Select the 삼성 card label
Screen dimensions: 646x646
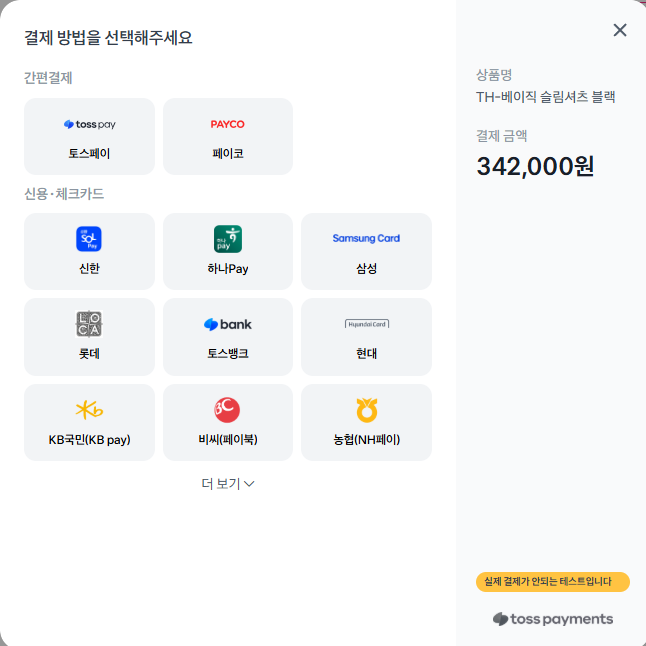click(367, 268)
